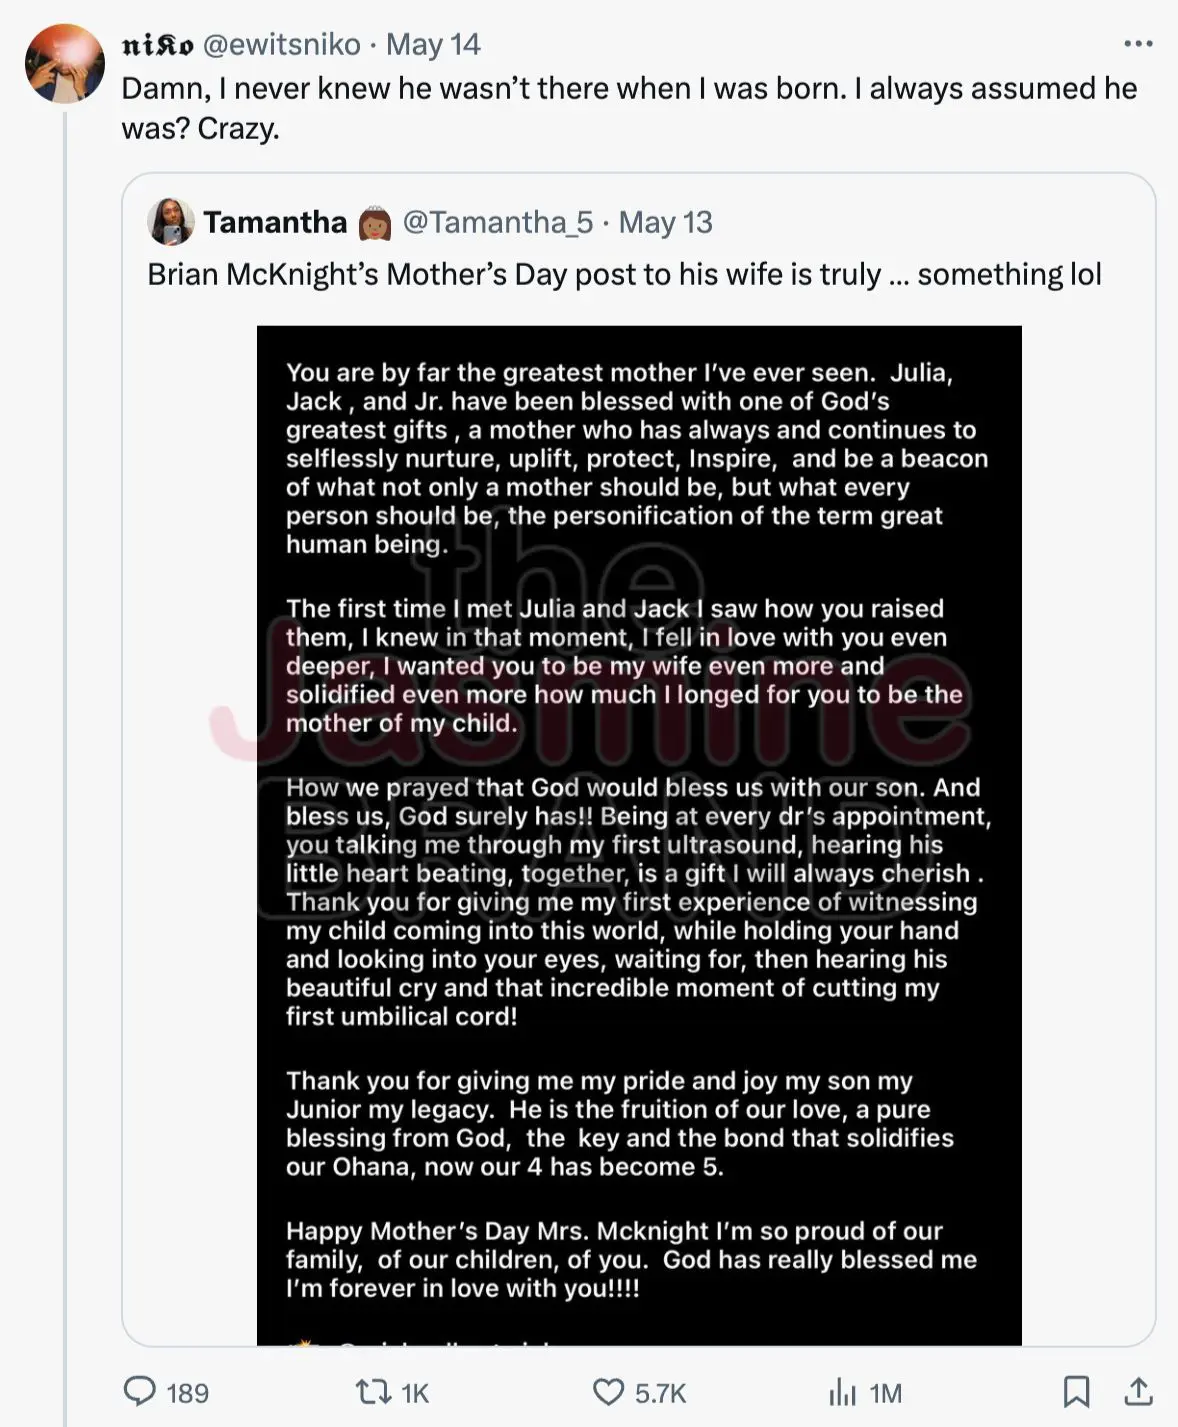Open Tamantha's small profile avatar
This screenshot has width=1178, height=1427.
coord(171,221)
